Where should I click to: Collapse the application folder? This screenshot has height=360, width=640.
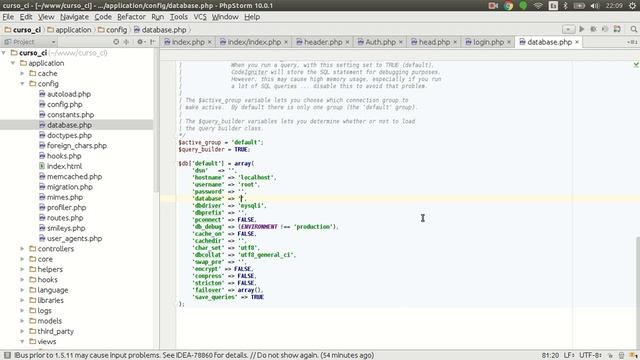click(x=13, y=63)
